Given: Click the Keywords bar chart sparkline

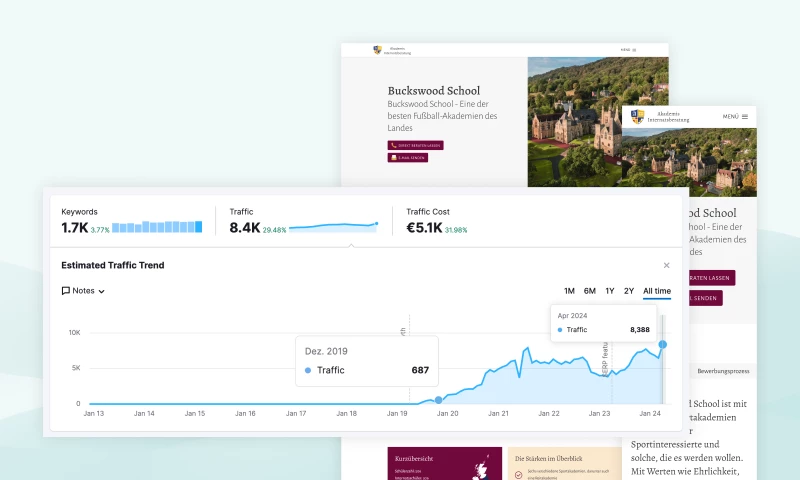Looking at the screenshot, I should (x=157, y=227).
